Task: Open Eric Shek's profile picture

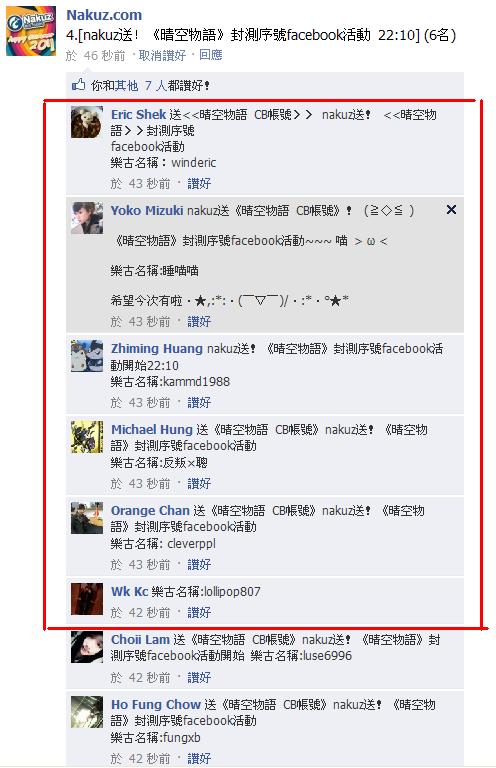Action: [x=87, y=122]
